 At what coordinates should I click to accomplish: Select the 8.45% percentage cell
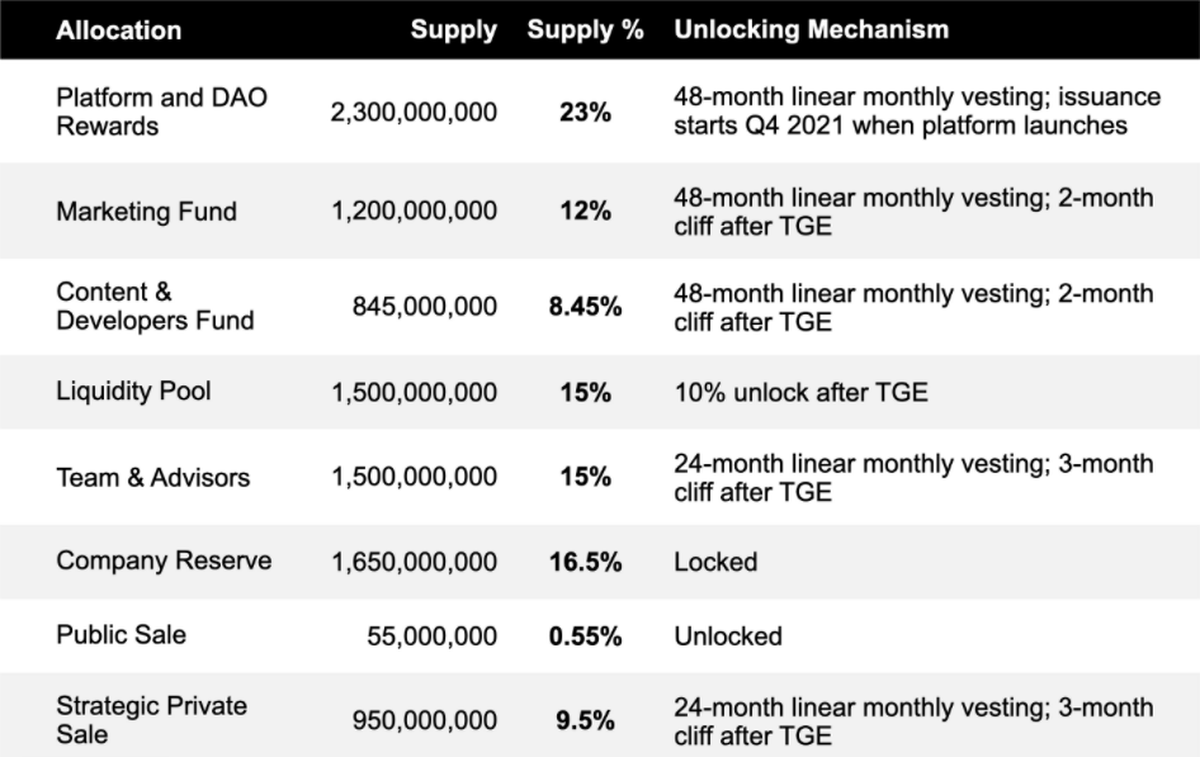[585, 307]
